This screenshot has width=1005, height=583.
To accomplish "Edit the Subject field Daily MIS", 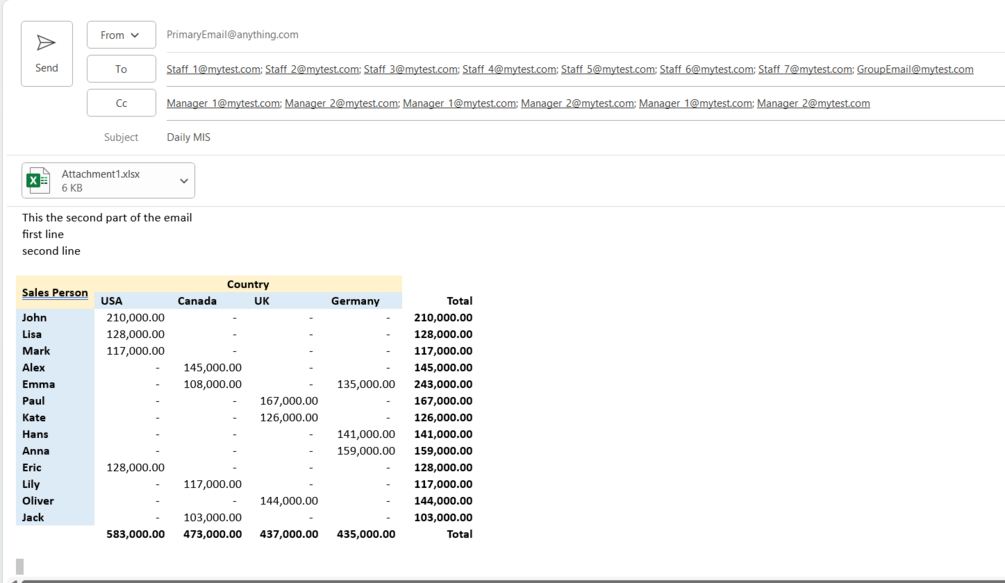I will 188,137.
